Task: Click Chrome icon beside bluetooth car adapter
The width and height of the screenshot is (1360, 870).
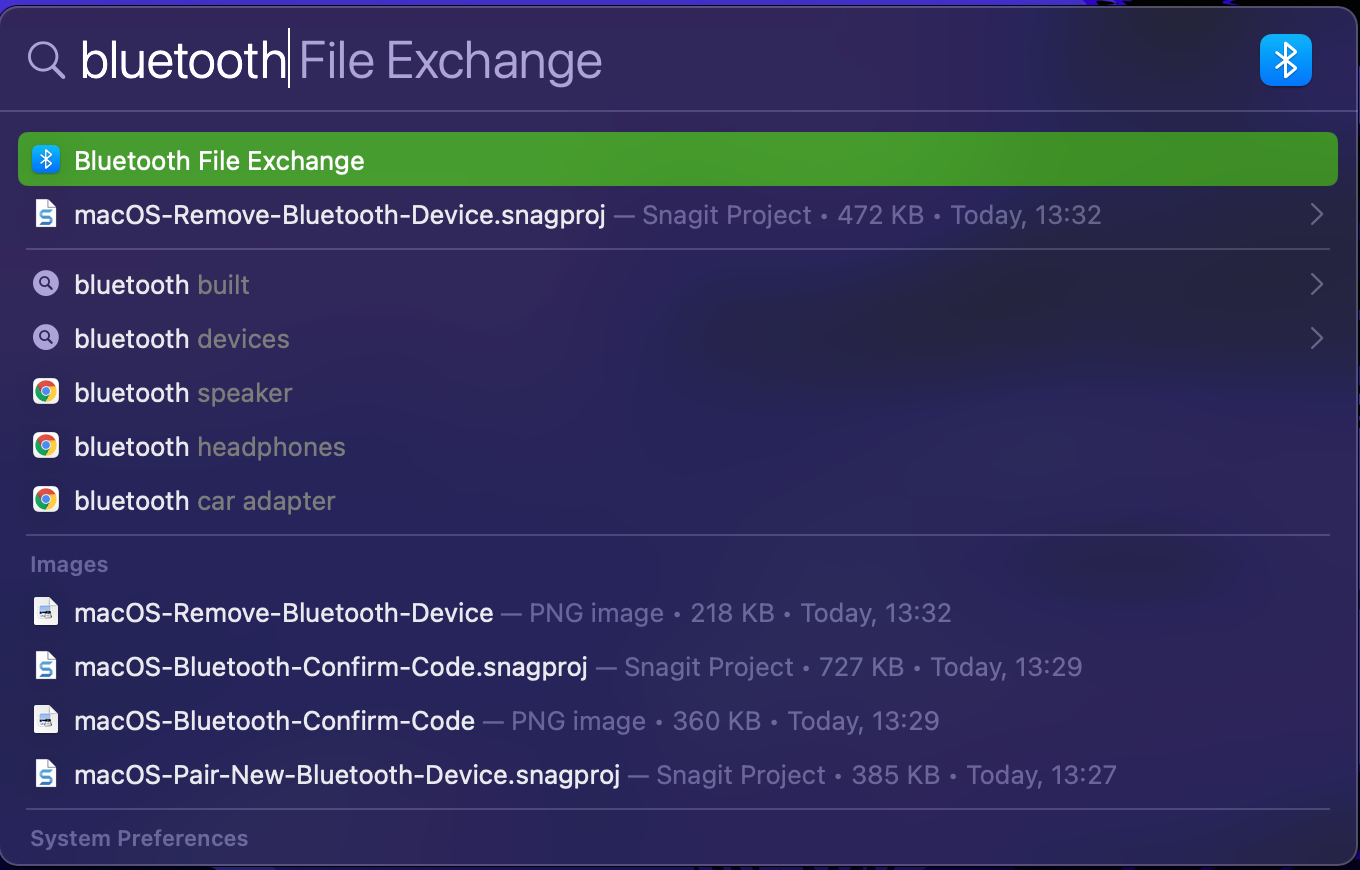Action: pos(46,499)
